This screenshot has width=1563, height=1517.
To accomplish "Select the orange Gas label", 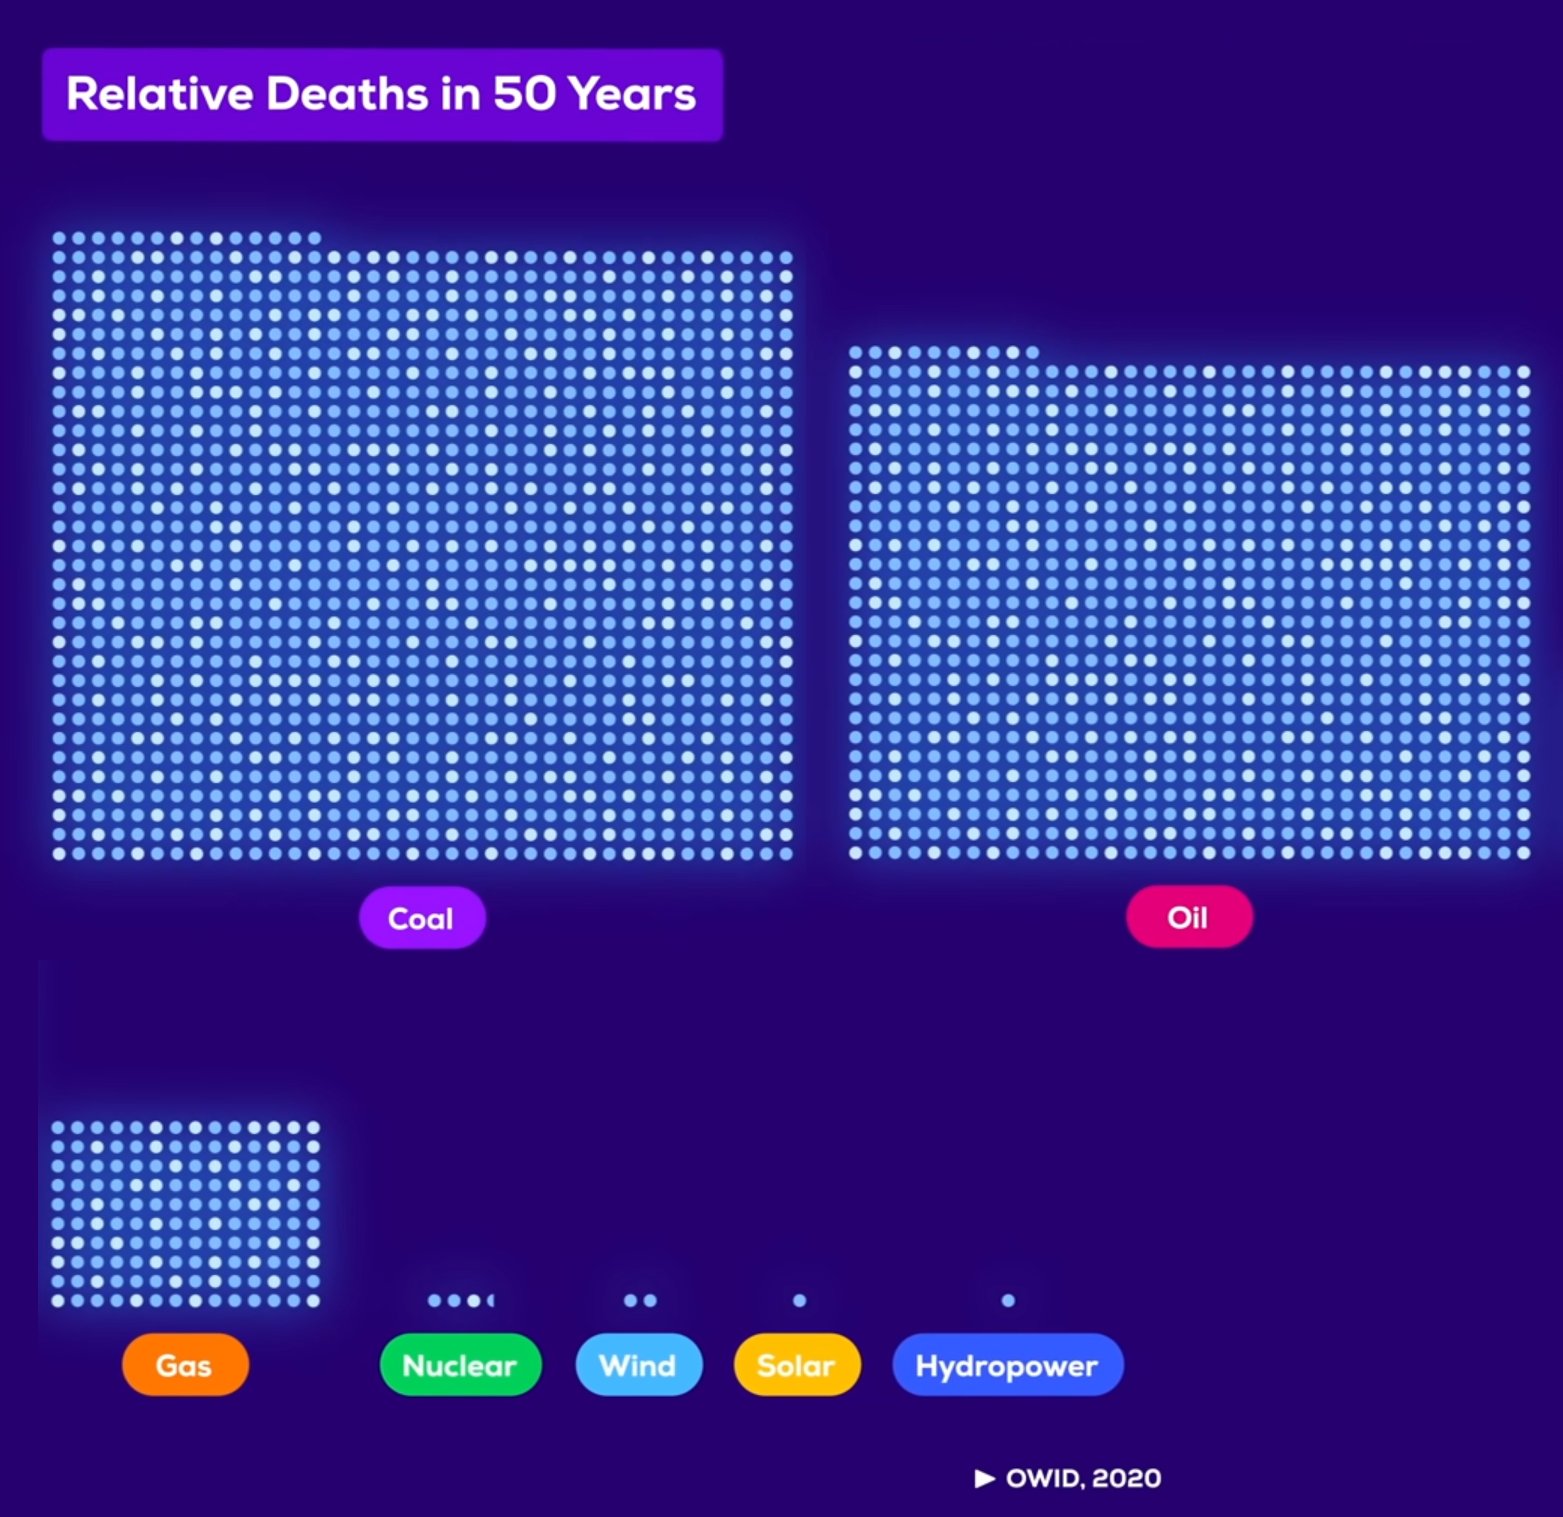I will (185, 1364).
